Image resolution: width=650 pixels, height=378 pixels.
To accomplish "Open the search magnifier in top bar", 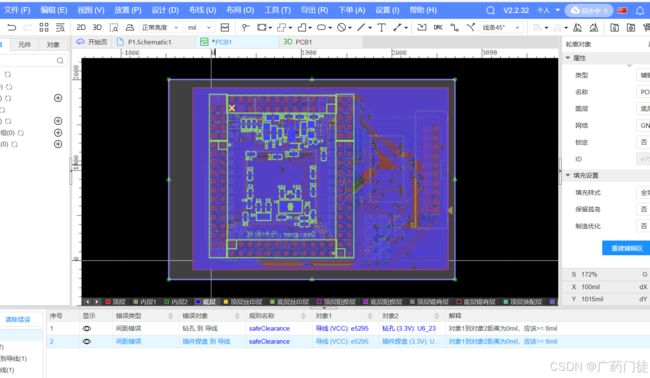I will [x=490, y=10].
